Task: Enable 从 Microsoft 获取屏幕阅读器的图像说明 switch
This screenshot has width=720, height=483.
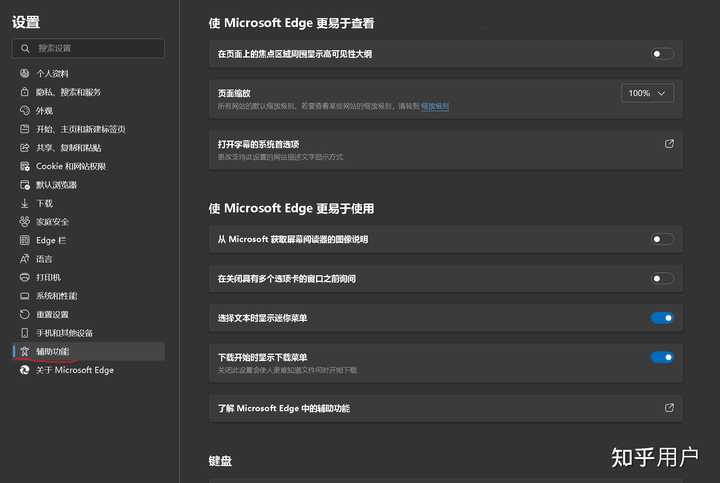Action: tap(662, 239)
